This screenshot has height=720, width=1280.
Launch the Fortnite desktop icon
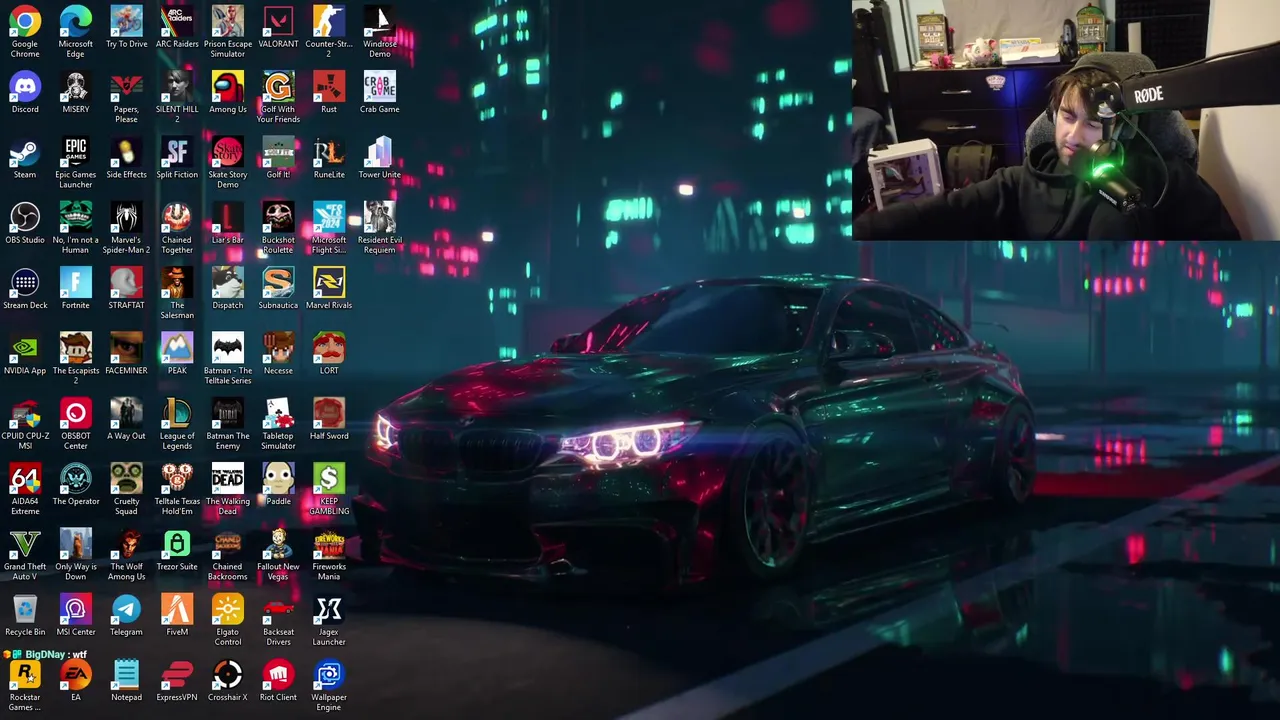(x=76, y=289)
